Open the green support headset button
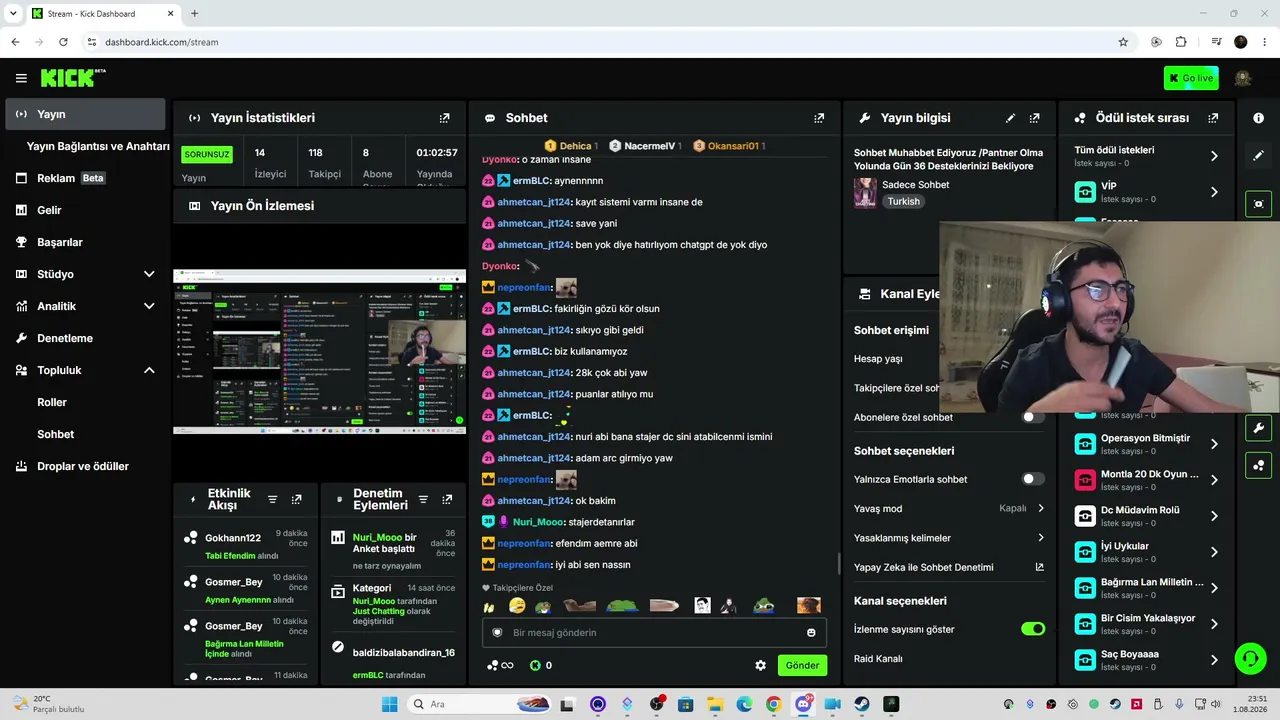The width and height of the screenshot is (1280, 720). [x=1250, y=658]
